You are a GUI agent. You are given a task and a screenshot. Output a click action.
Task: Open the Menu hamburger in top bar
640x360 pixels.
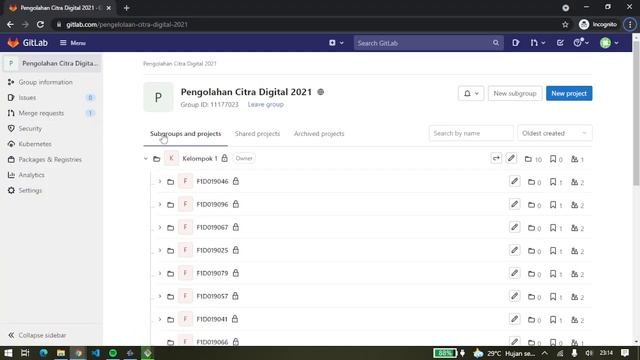(x=73, y=43)
